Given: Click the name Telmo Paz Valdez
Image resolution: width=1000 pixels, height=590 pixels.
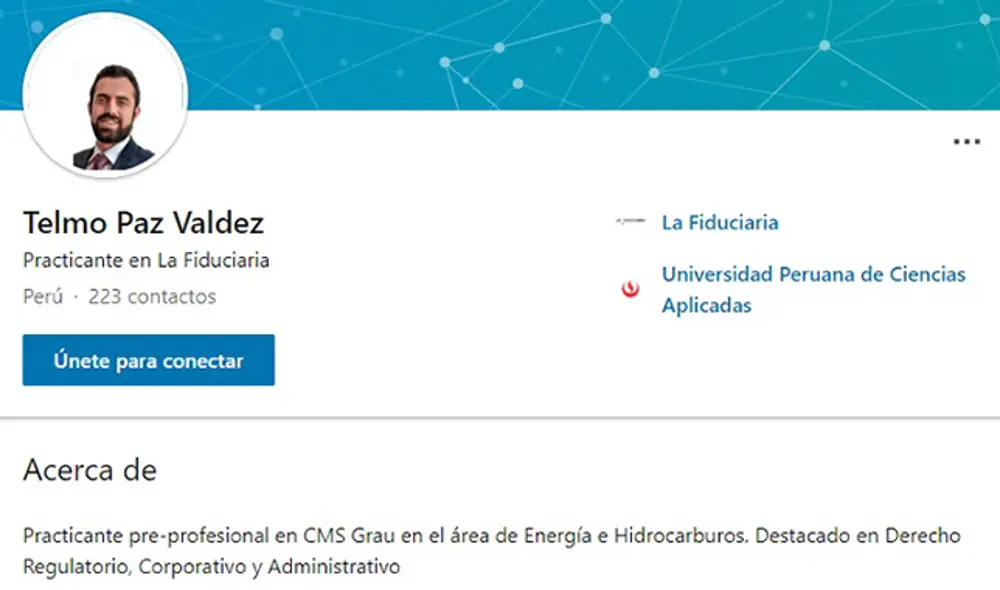Looking at the screenshot, I should [x=143, y=222].
